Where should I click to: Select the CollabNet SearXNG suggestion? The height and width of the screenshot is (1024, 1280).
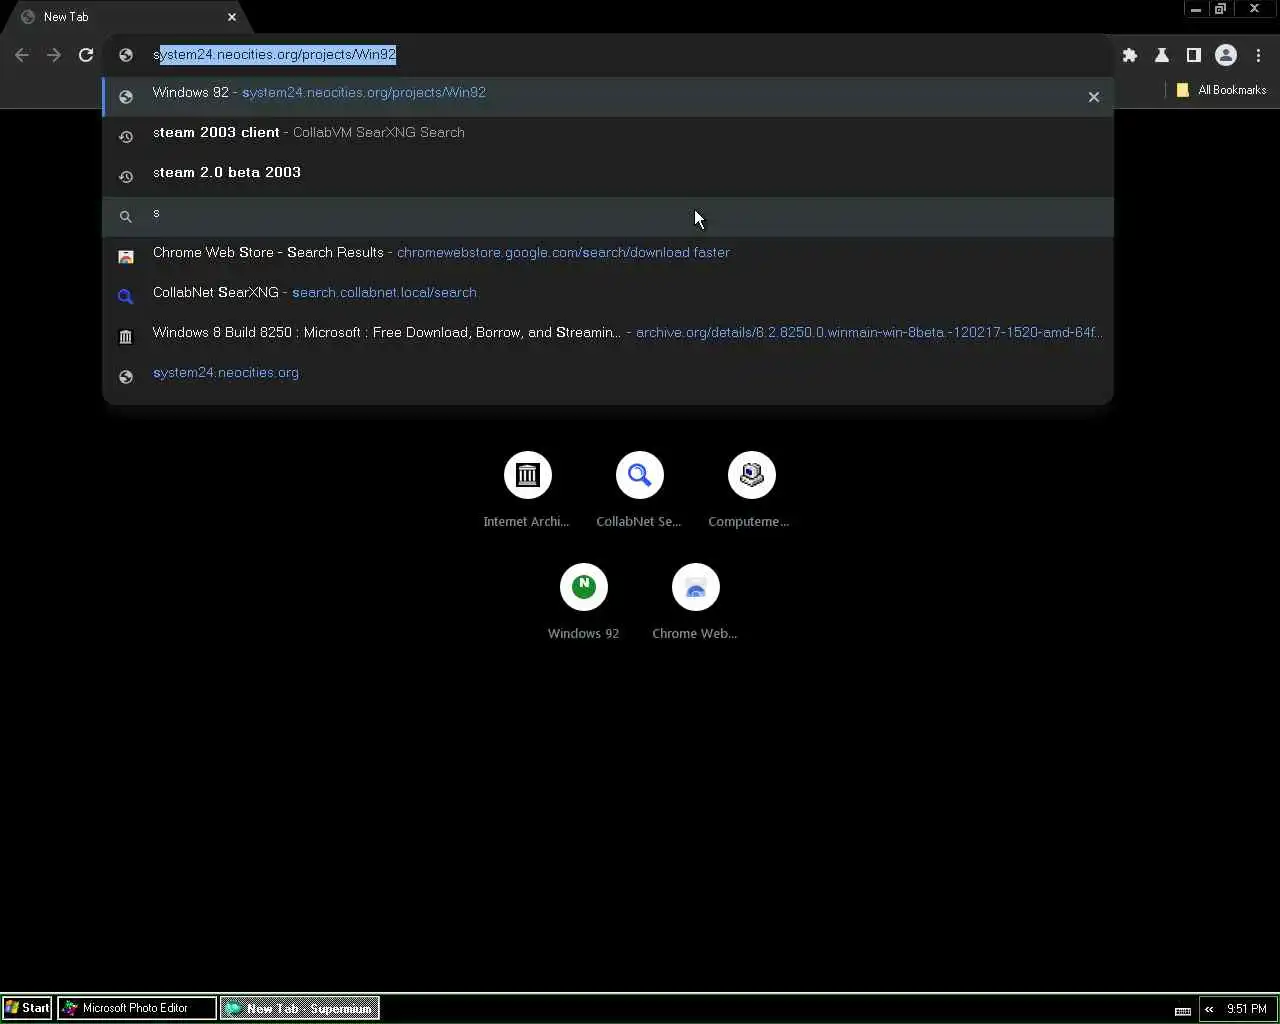click(x=607, y=296)
